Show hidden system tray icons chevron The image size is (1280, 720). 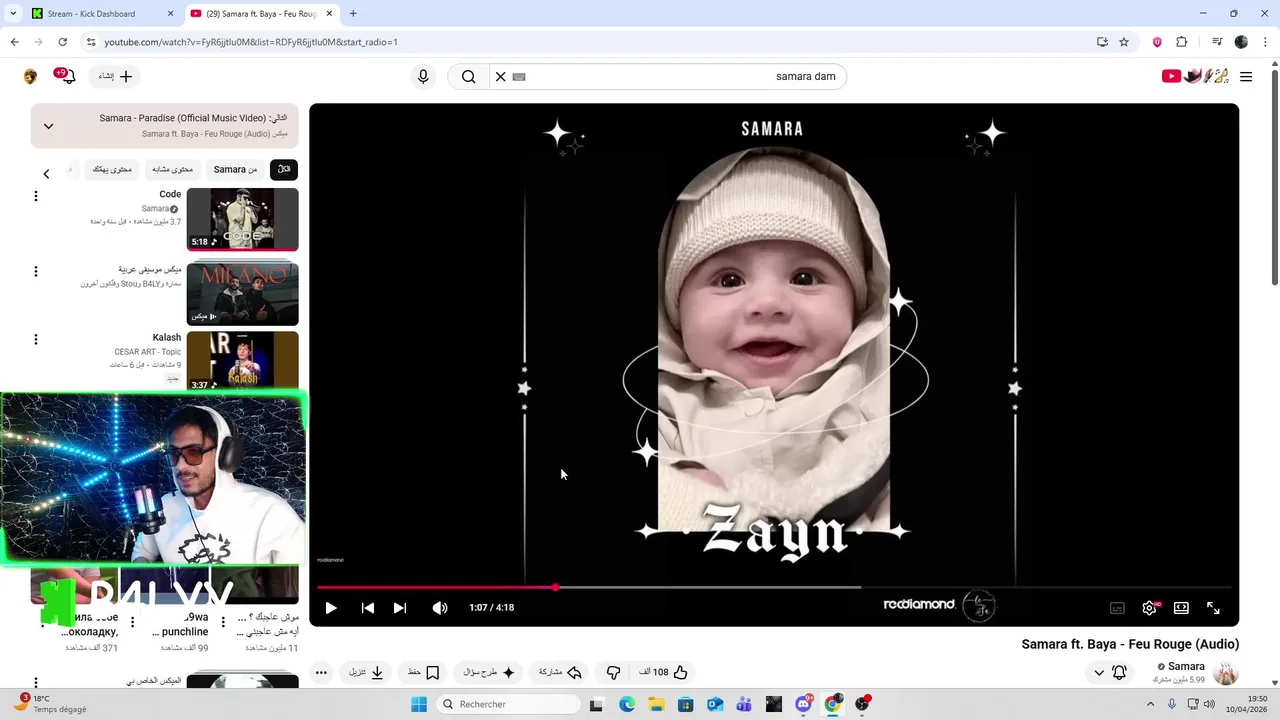1150,704
